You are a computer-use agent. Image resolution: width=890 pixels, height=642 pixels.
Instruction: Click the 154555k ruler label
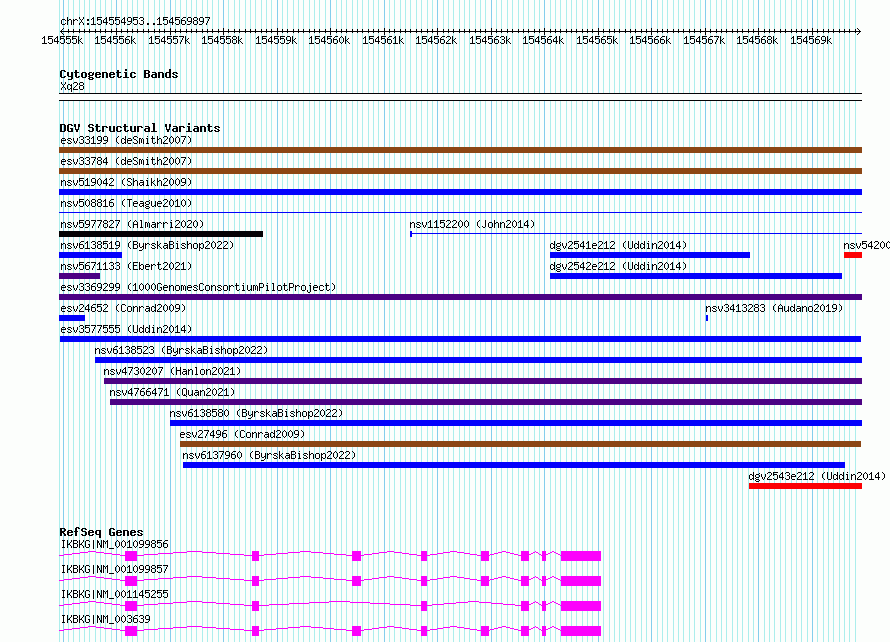(62, 40)
